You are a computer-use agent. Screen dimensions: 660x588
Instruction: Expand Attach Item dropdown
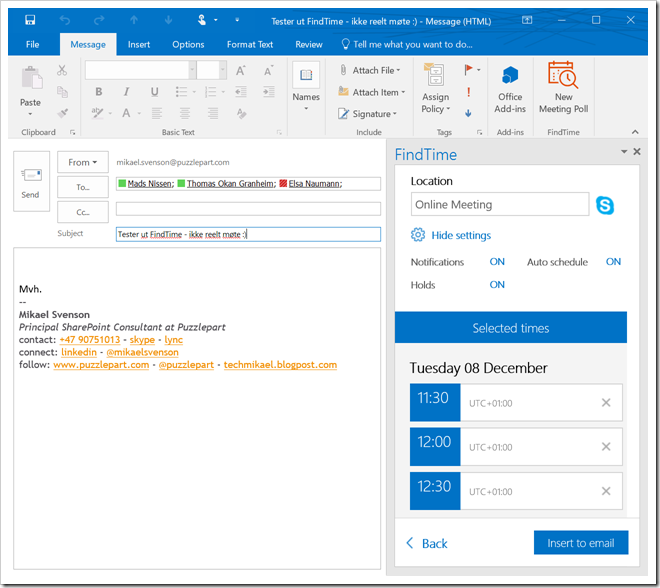[403, 92]
